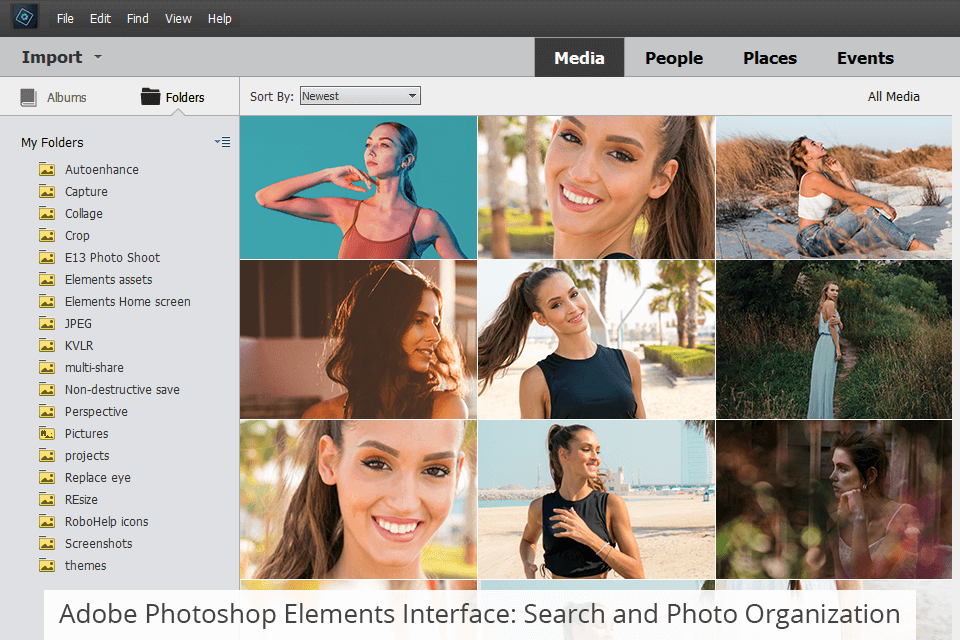Show the Albums panel

54,97
